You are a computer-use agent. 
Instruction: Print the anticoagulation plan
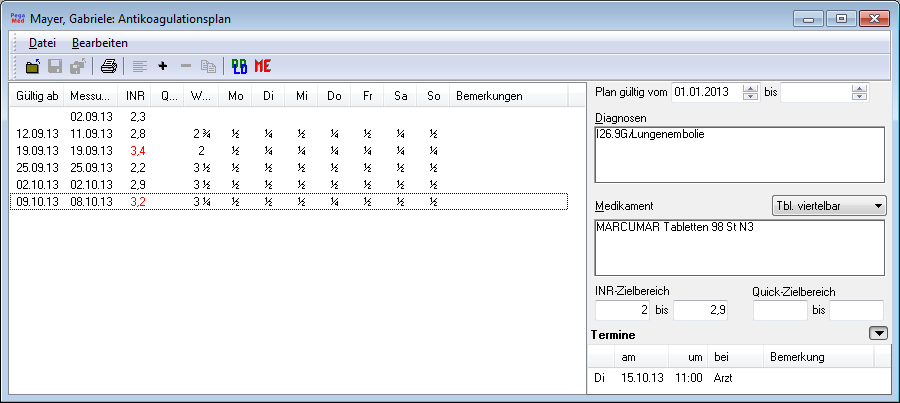[108, 67]
